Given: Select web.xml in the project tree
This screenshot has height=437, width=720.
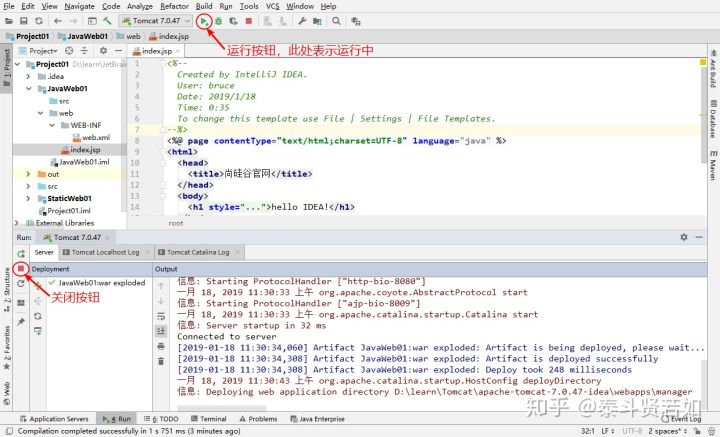Looking at the screenshot, I should 94,138.
